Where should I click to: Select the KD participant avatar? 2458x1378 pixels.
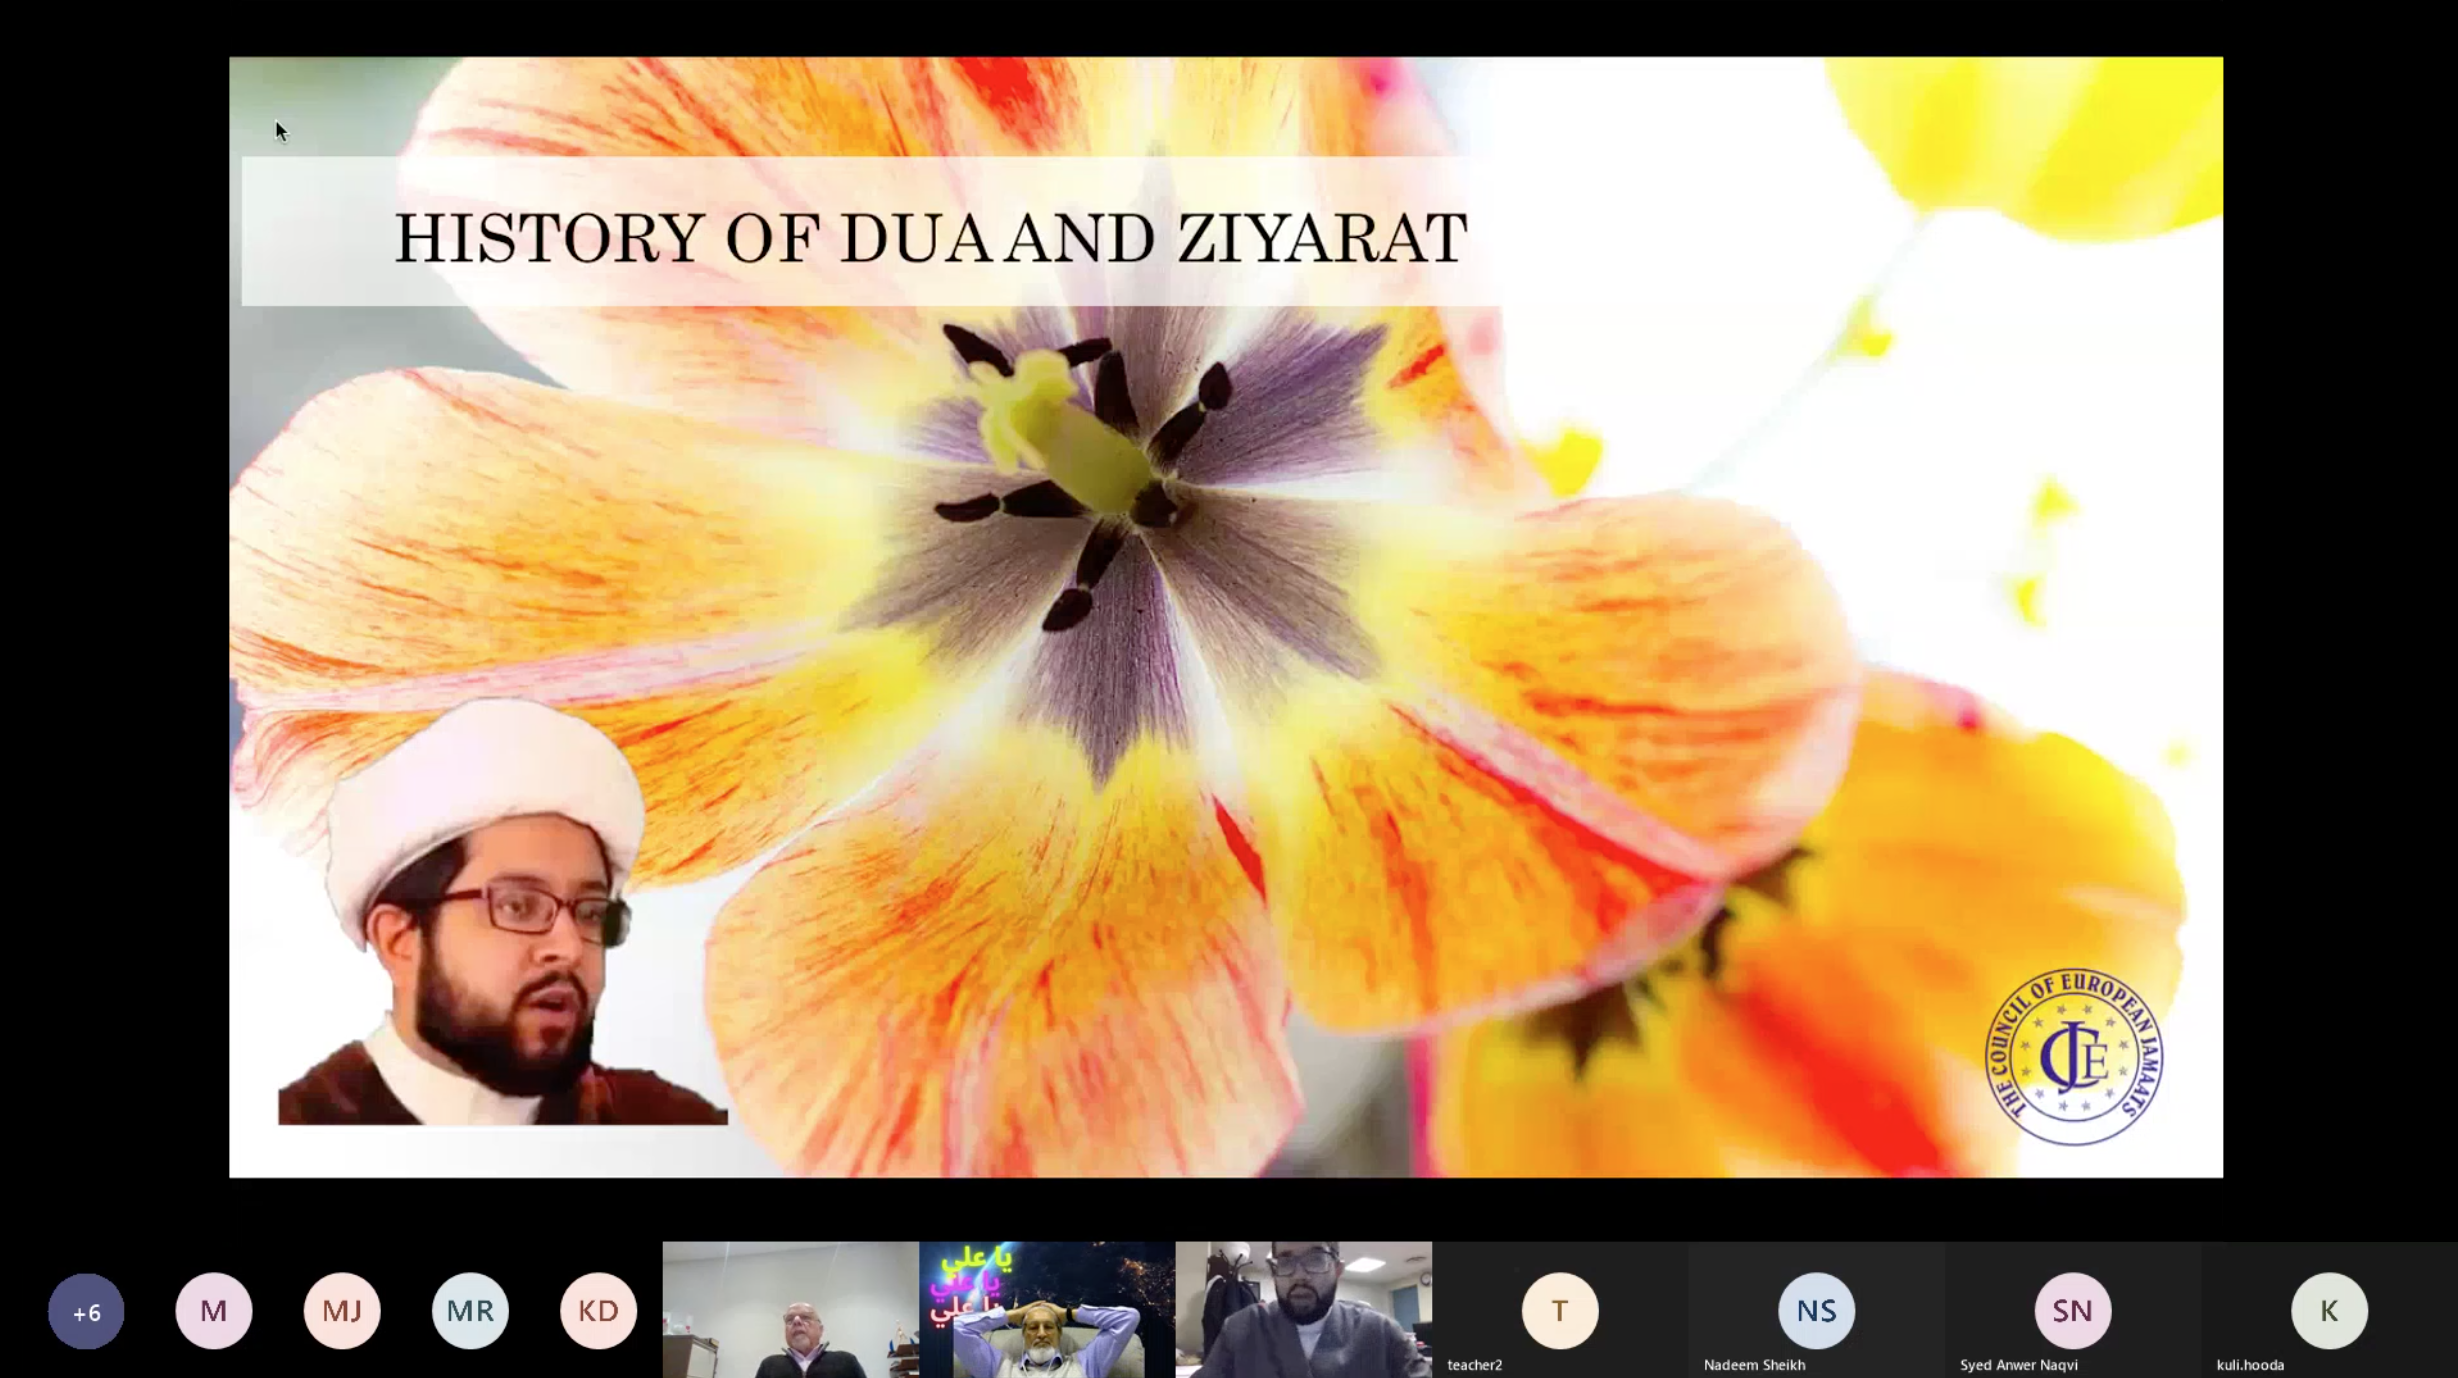[598, 1311]
